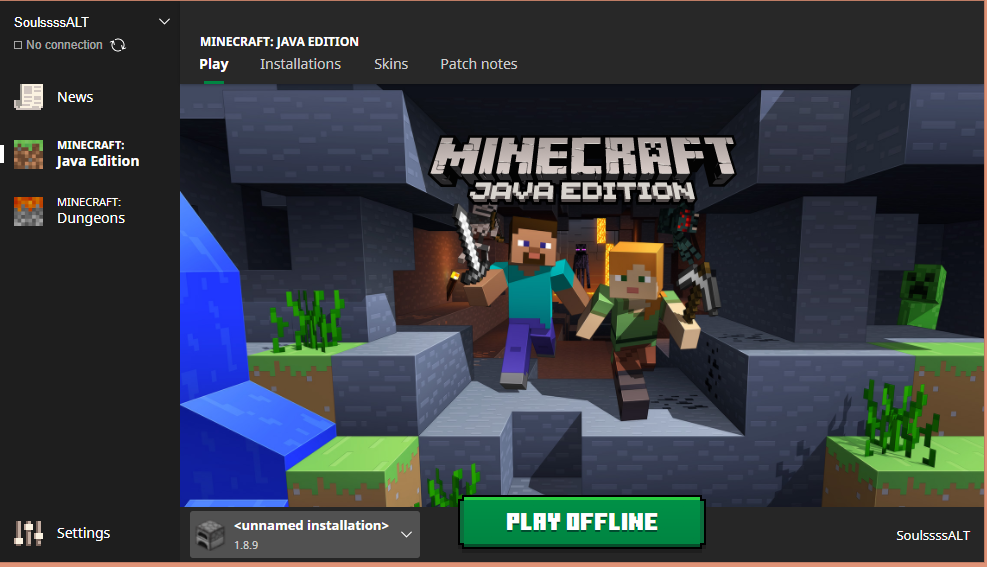Open the News sidebar label
The height and width of the screenshot is (567, 987).
[75, 97]
